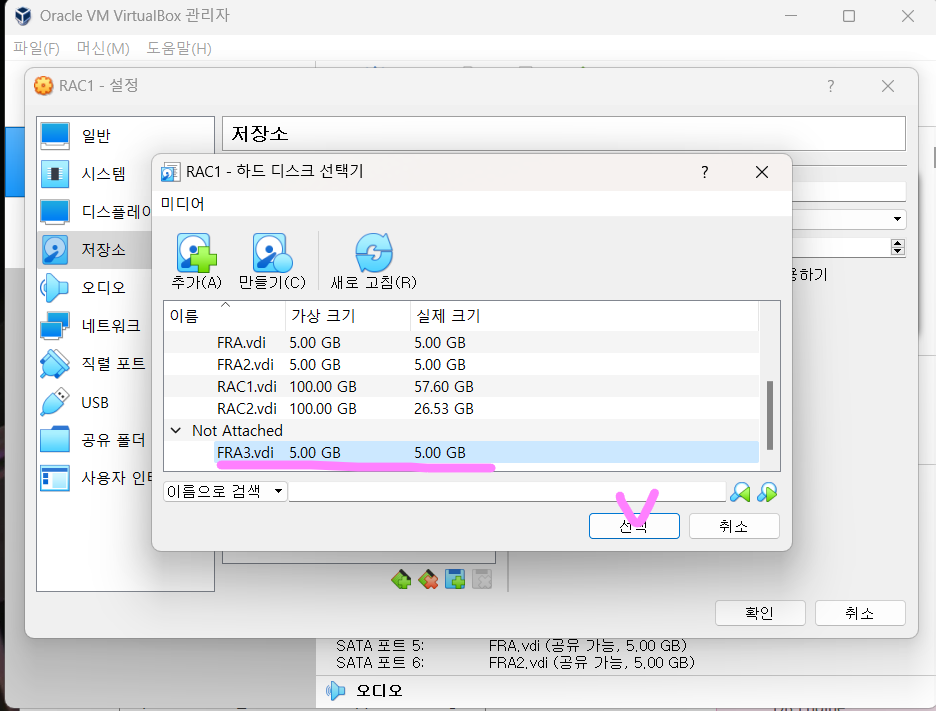The image size is (936, 711).
Task: Click help button in hard disk selector
Action: pyautogui.click(x=705, y=173)
